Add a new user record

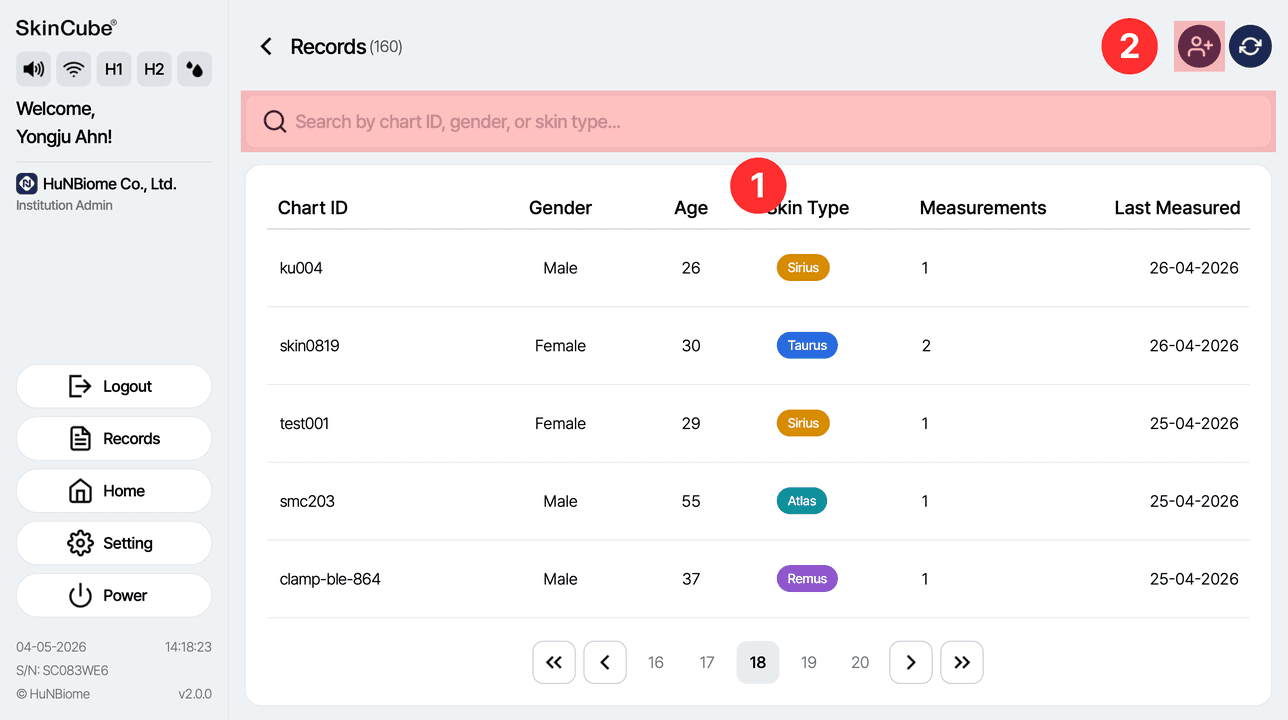click(x=1199, y=46)
